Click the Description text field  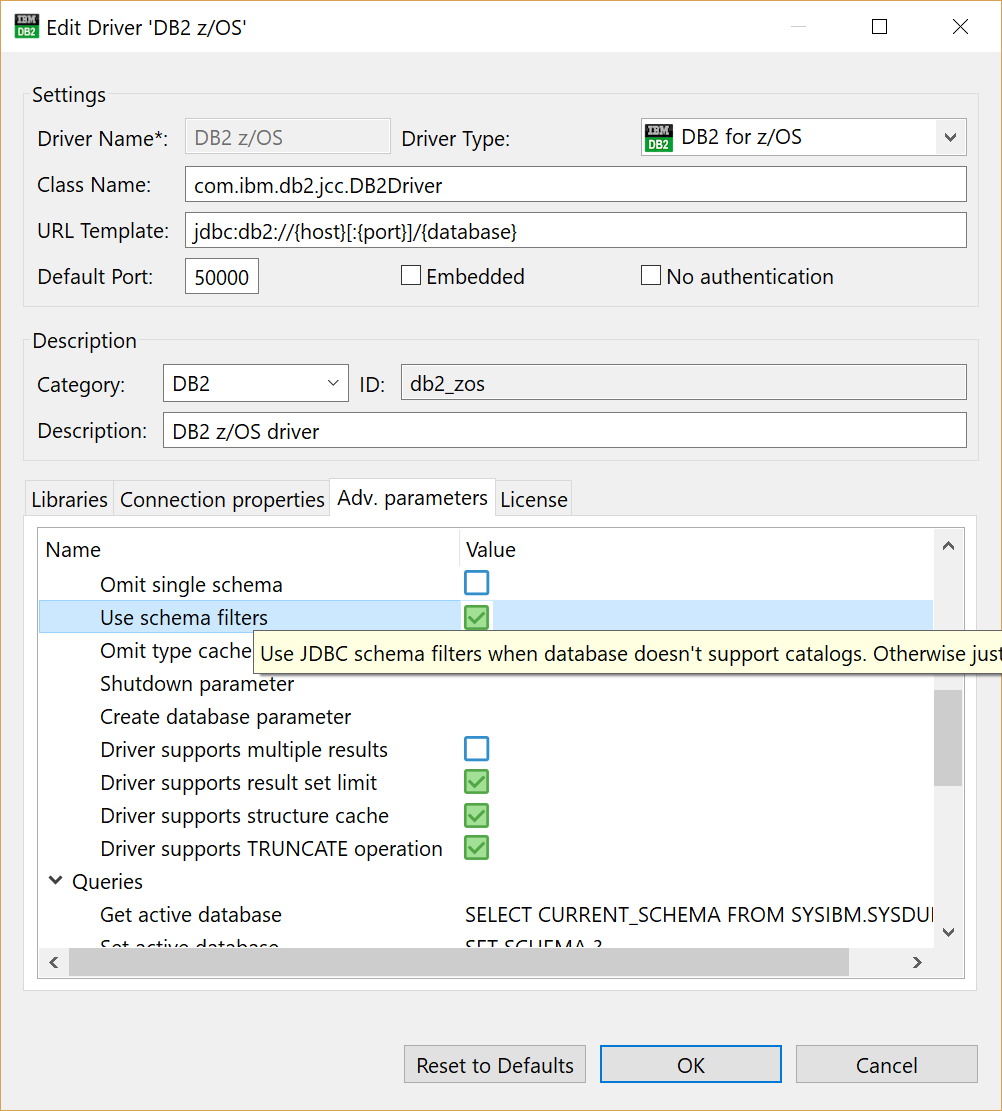[565, 431]
